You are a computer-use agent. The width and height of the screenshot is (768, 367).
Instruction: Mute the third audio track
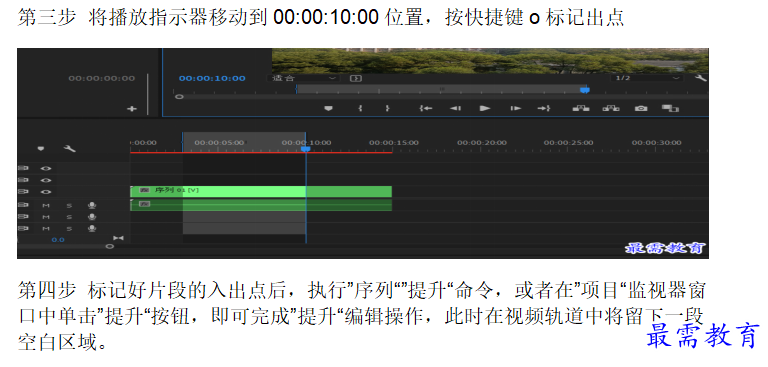pos(46,228)
